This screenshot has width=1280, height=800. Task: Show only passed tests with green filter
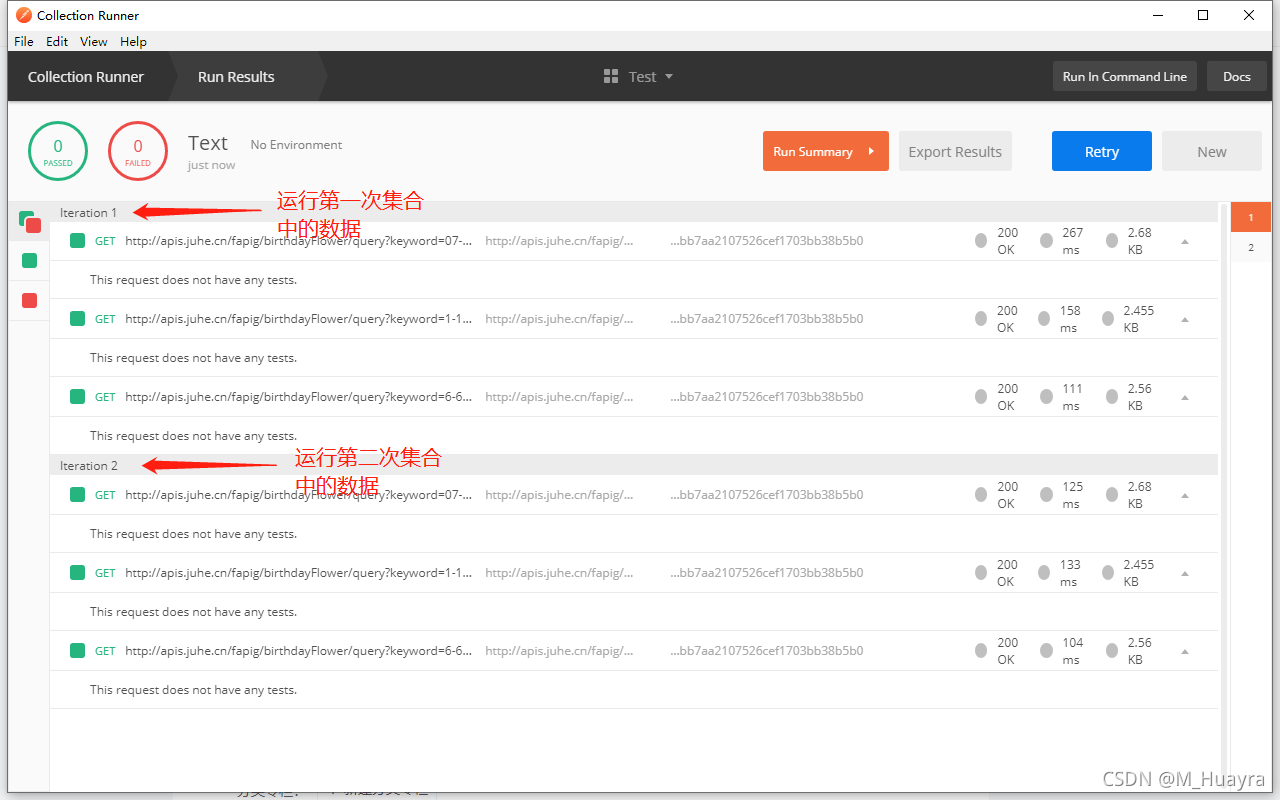click(29, 261)
